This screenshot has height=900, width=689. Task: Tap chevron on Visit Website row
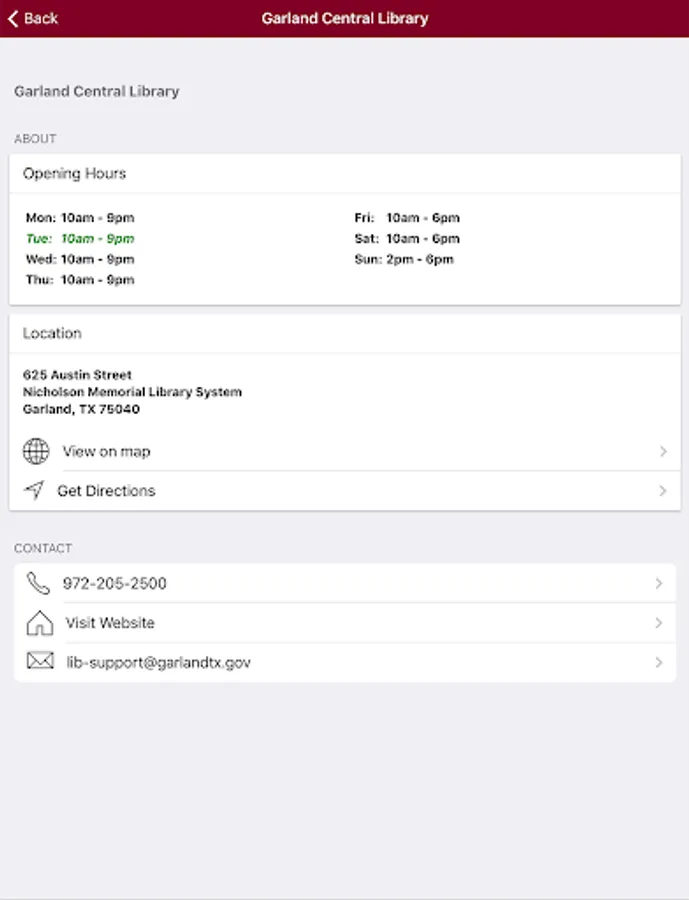click(x=658, y=623)
